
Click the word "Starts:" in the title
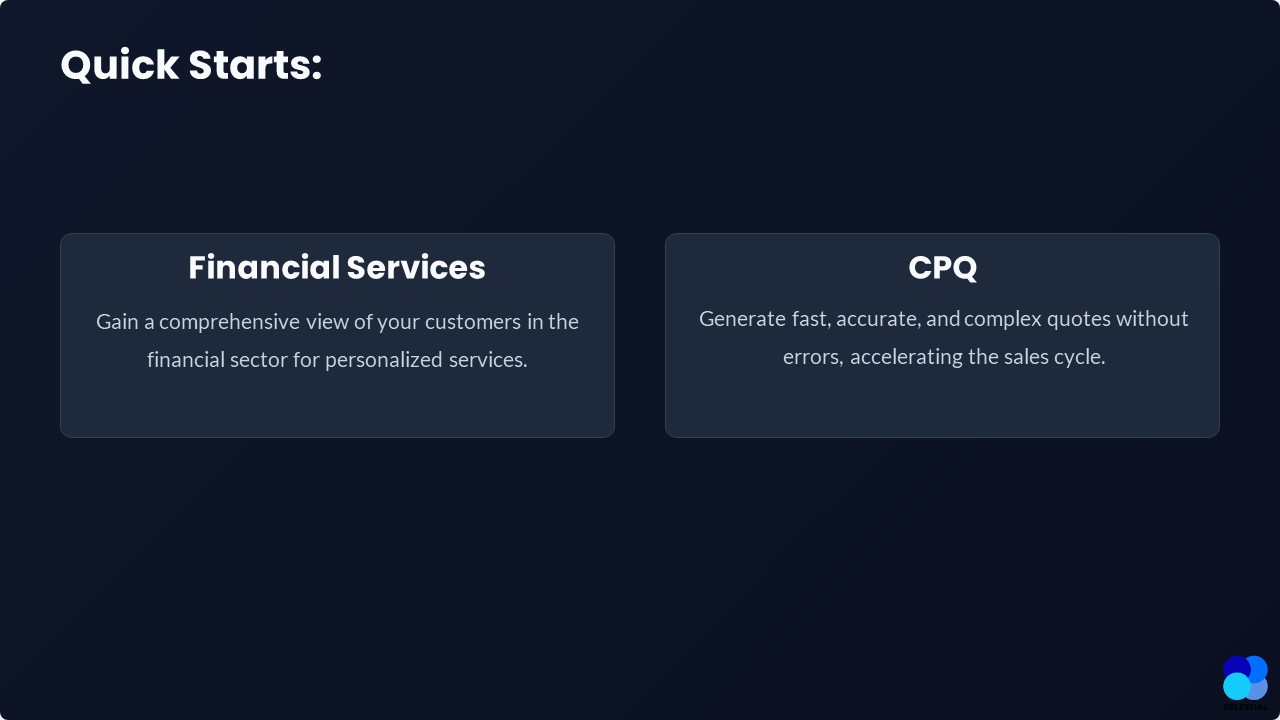pos(255,65)
